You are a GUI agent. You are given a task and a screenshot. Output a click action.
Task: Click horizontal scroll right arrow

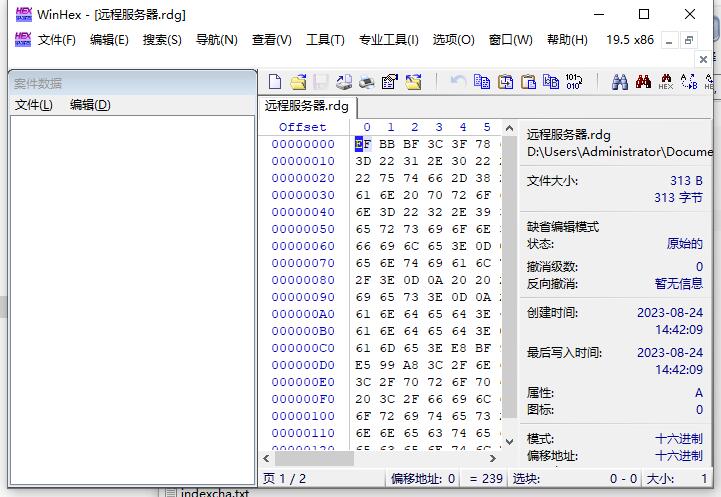click(493, 458)
